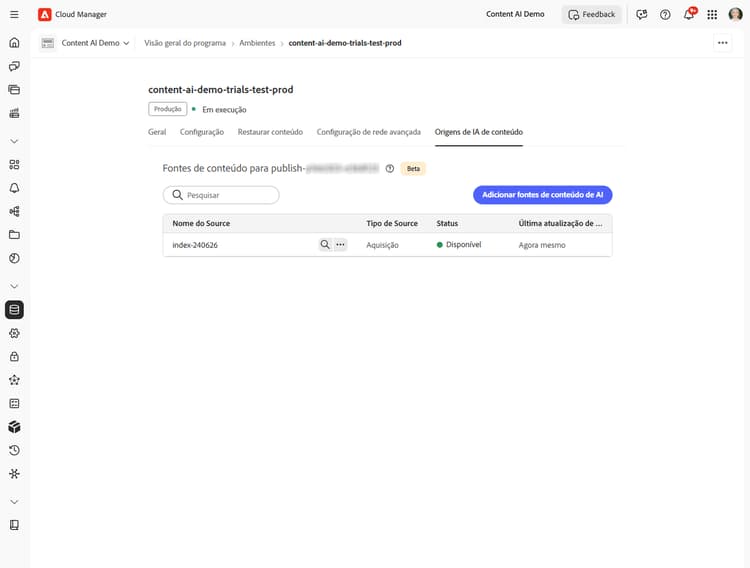Switch to the Configuração tab
Viewport: 750px width, 568px height.
(x=202, y=132)
